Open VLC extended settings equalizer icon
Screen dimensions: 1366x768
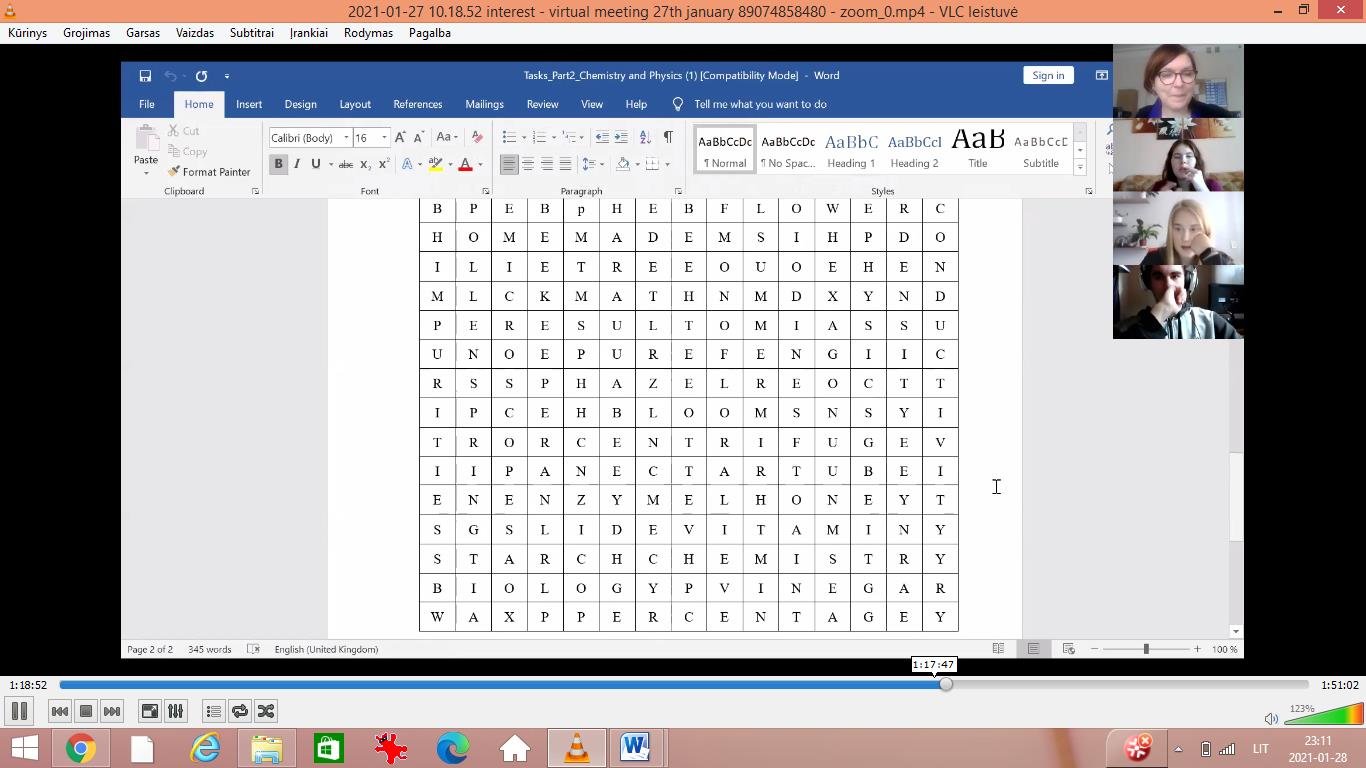pos(176,711)
